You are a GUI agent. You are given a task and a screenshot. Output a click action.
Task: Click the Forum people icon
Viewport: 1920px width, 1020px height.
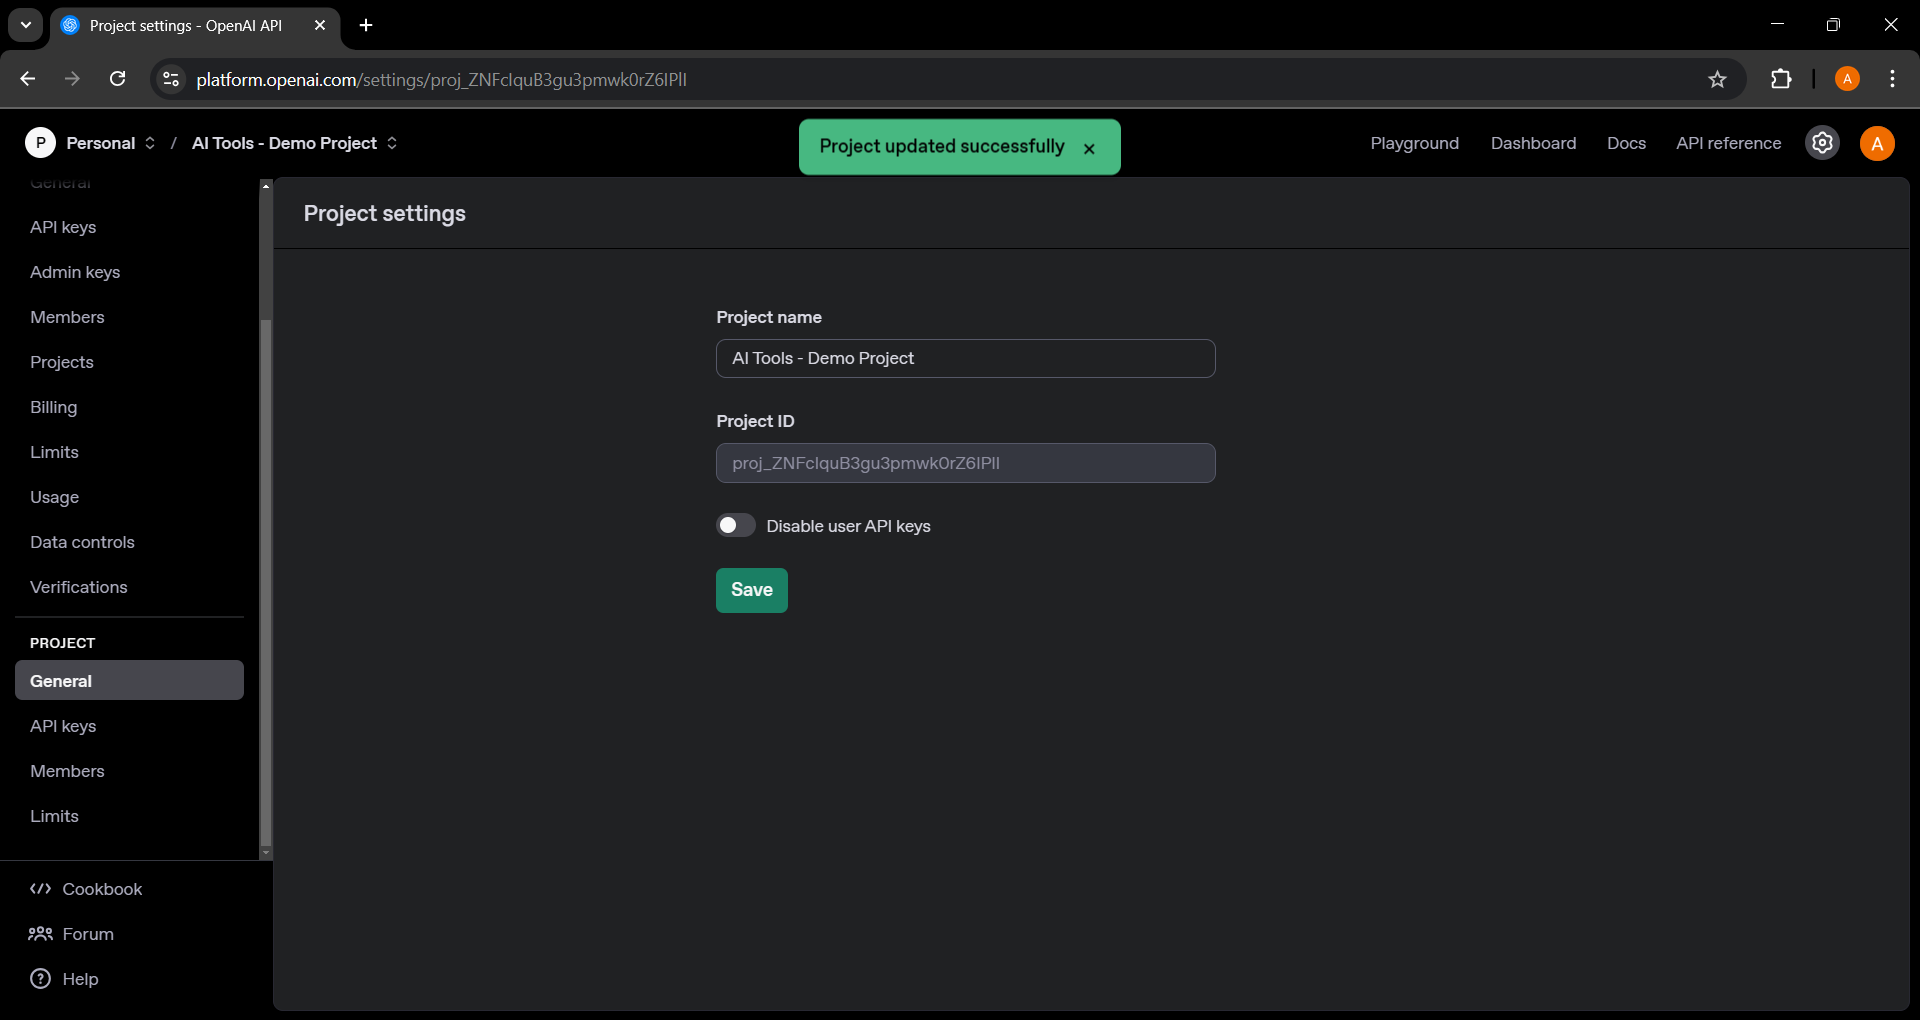(x=40, y=934)
